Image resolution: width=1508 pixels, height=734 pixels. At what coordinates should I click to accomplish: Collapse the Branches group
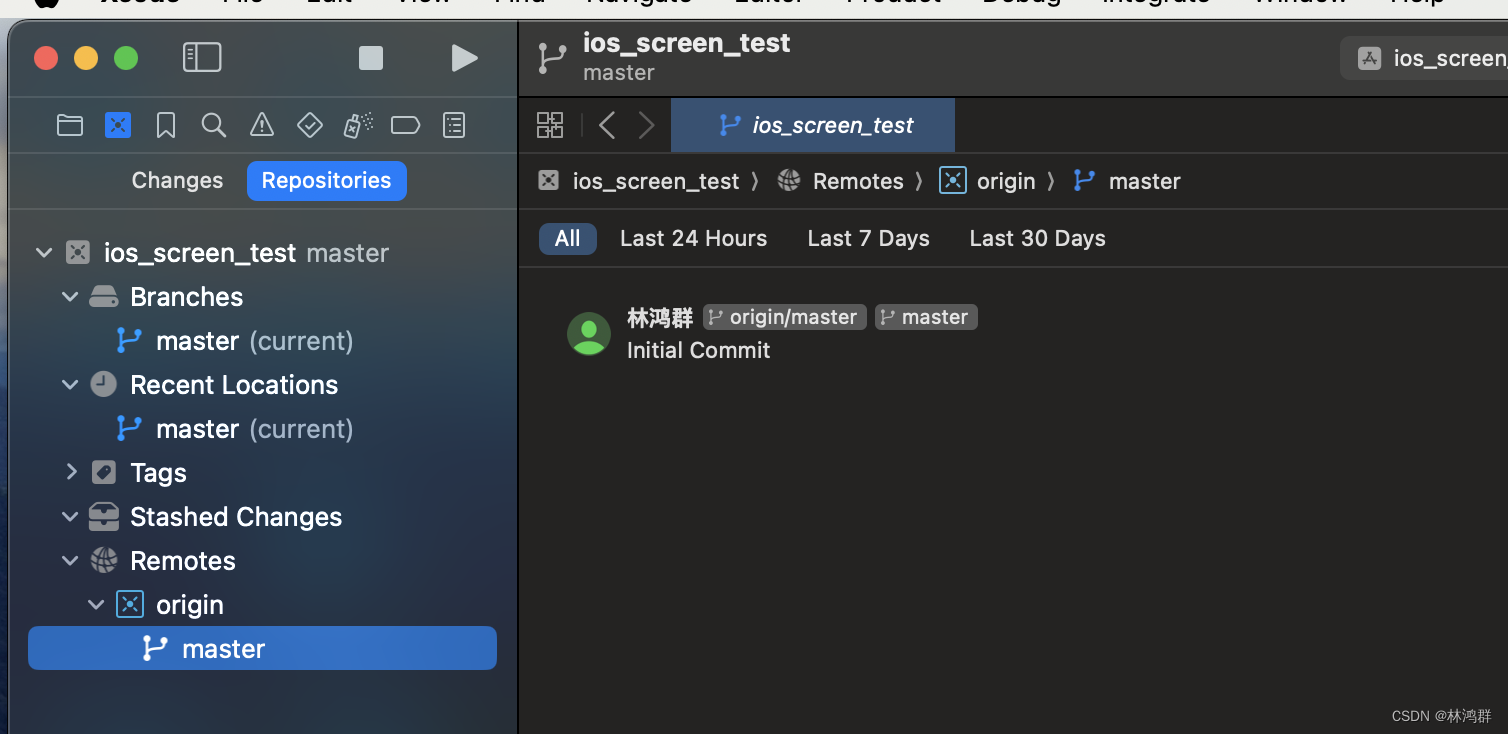(70, 297)
